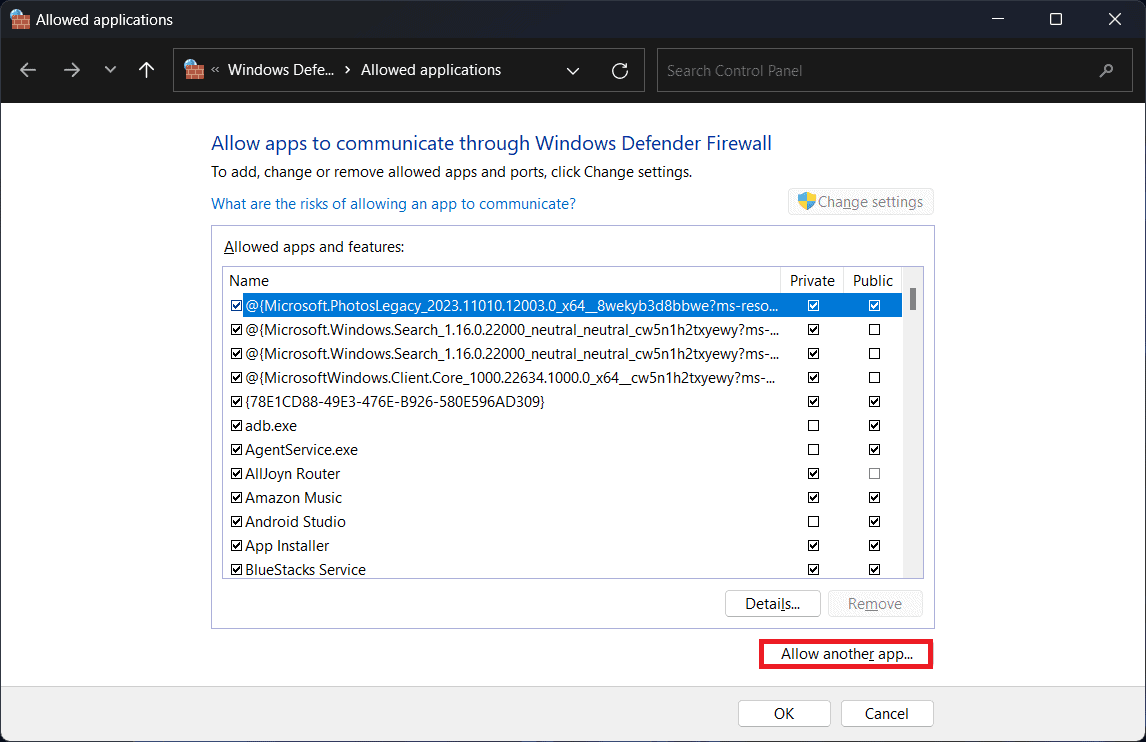
Task: Open Recent locations chevron dropdown
Action: point(110,70)
